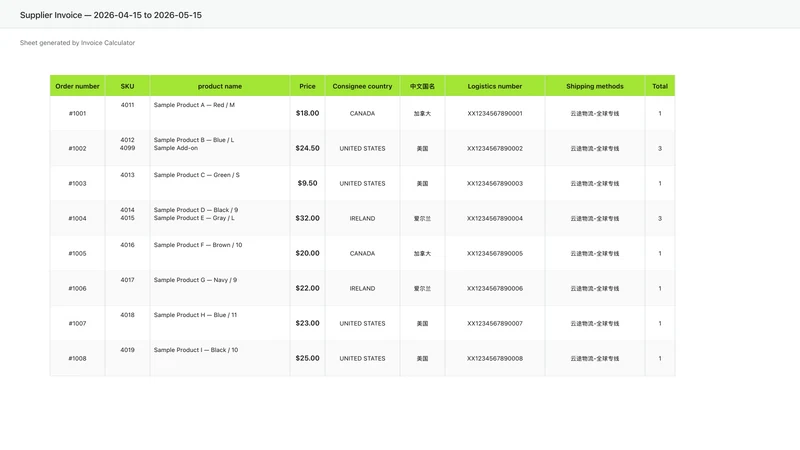Click Sheet generated by Invoice Calculator note
The width and height of the screenshot is (800, 450).
click(78, 43)
